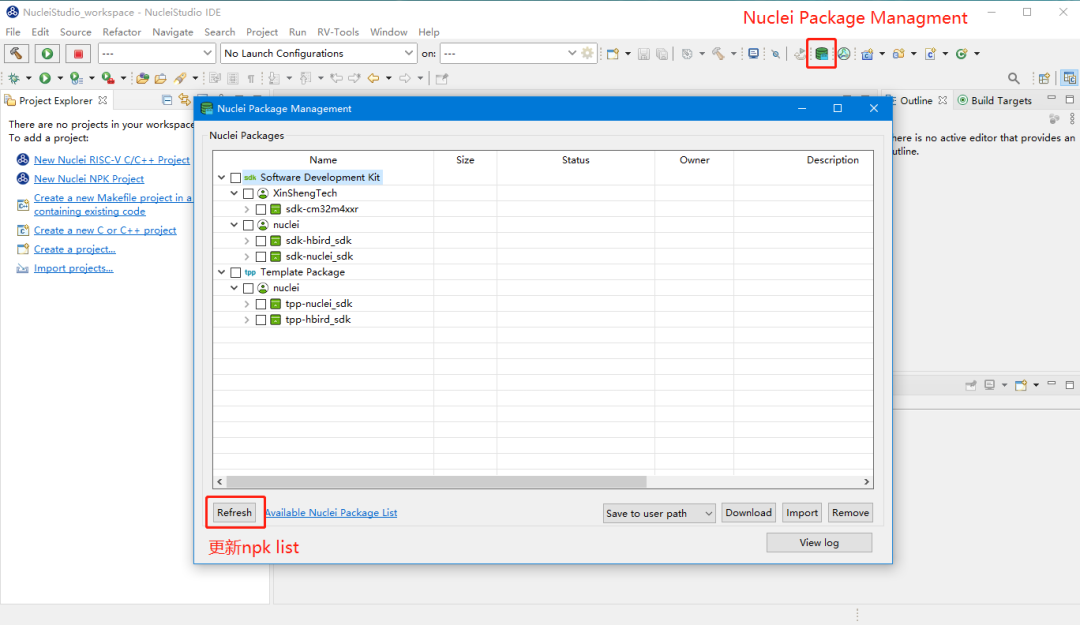Click the hammer Build button in launch bar
The width and height of the screenshot is (1080, 625).
16,53
